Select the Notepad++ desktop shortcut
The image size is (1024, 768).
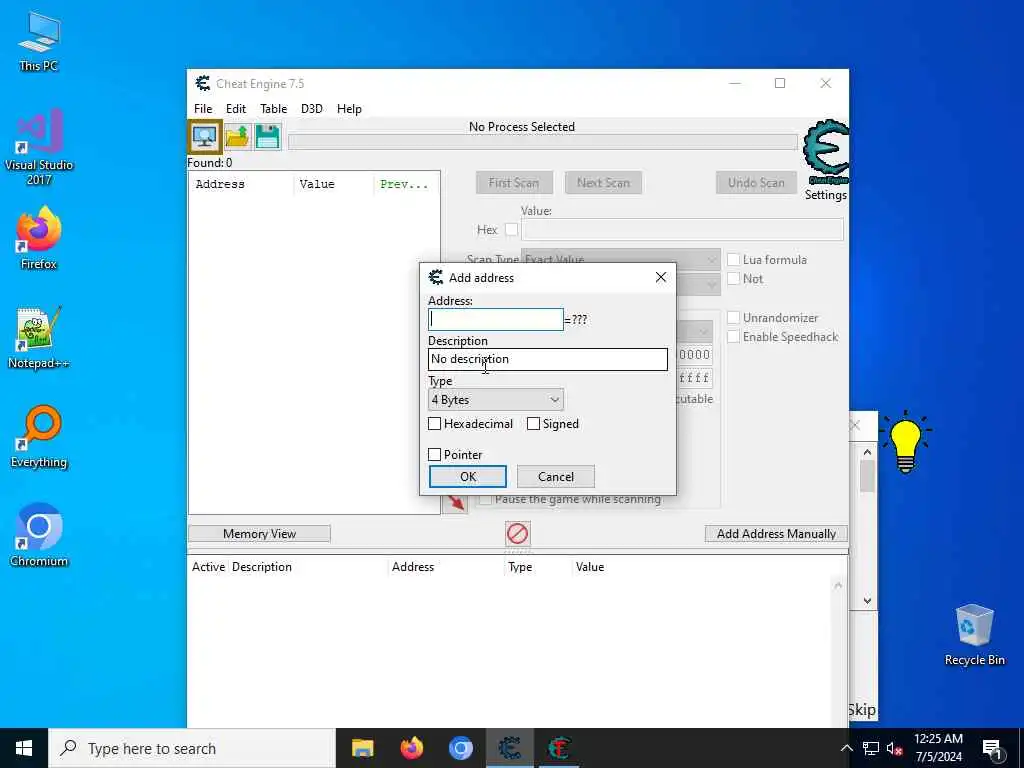pos(39,338)
